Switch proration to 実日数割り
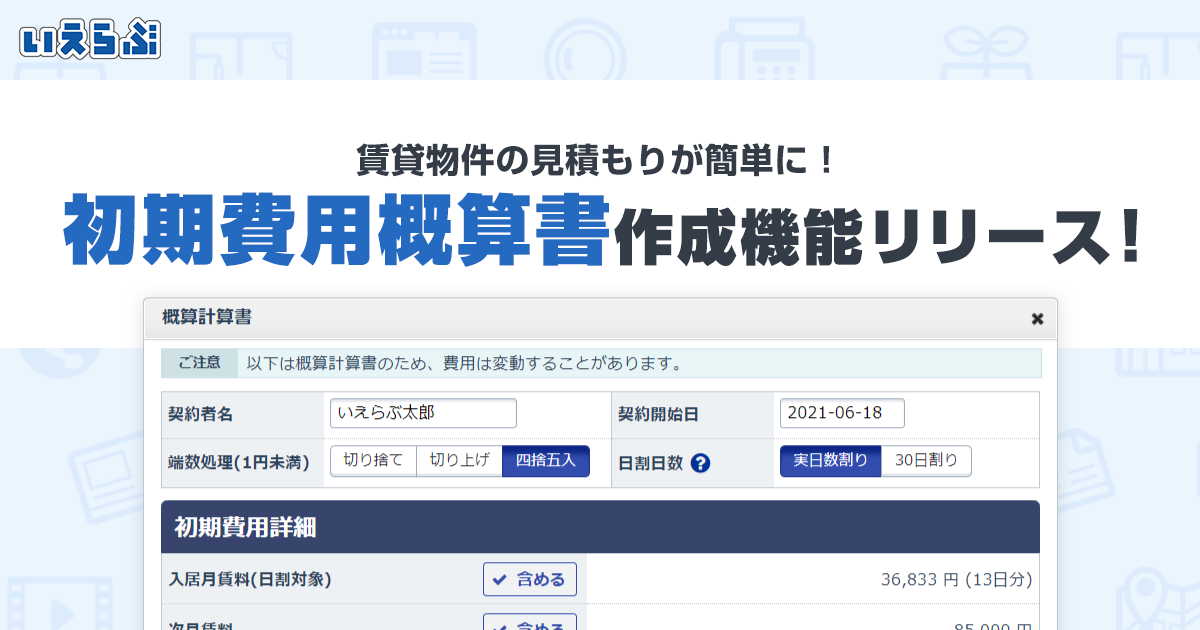The width and height of the screenshot is (1200, 630). click(830, 461)
